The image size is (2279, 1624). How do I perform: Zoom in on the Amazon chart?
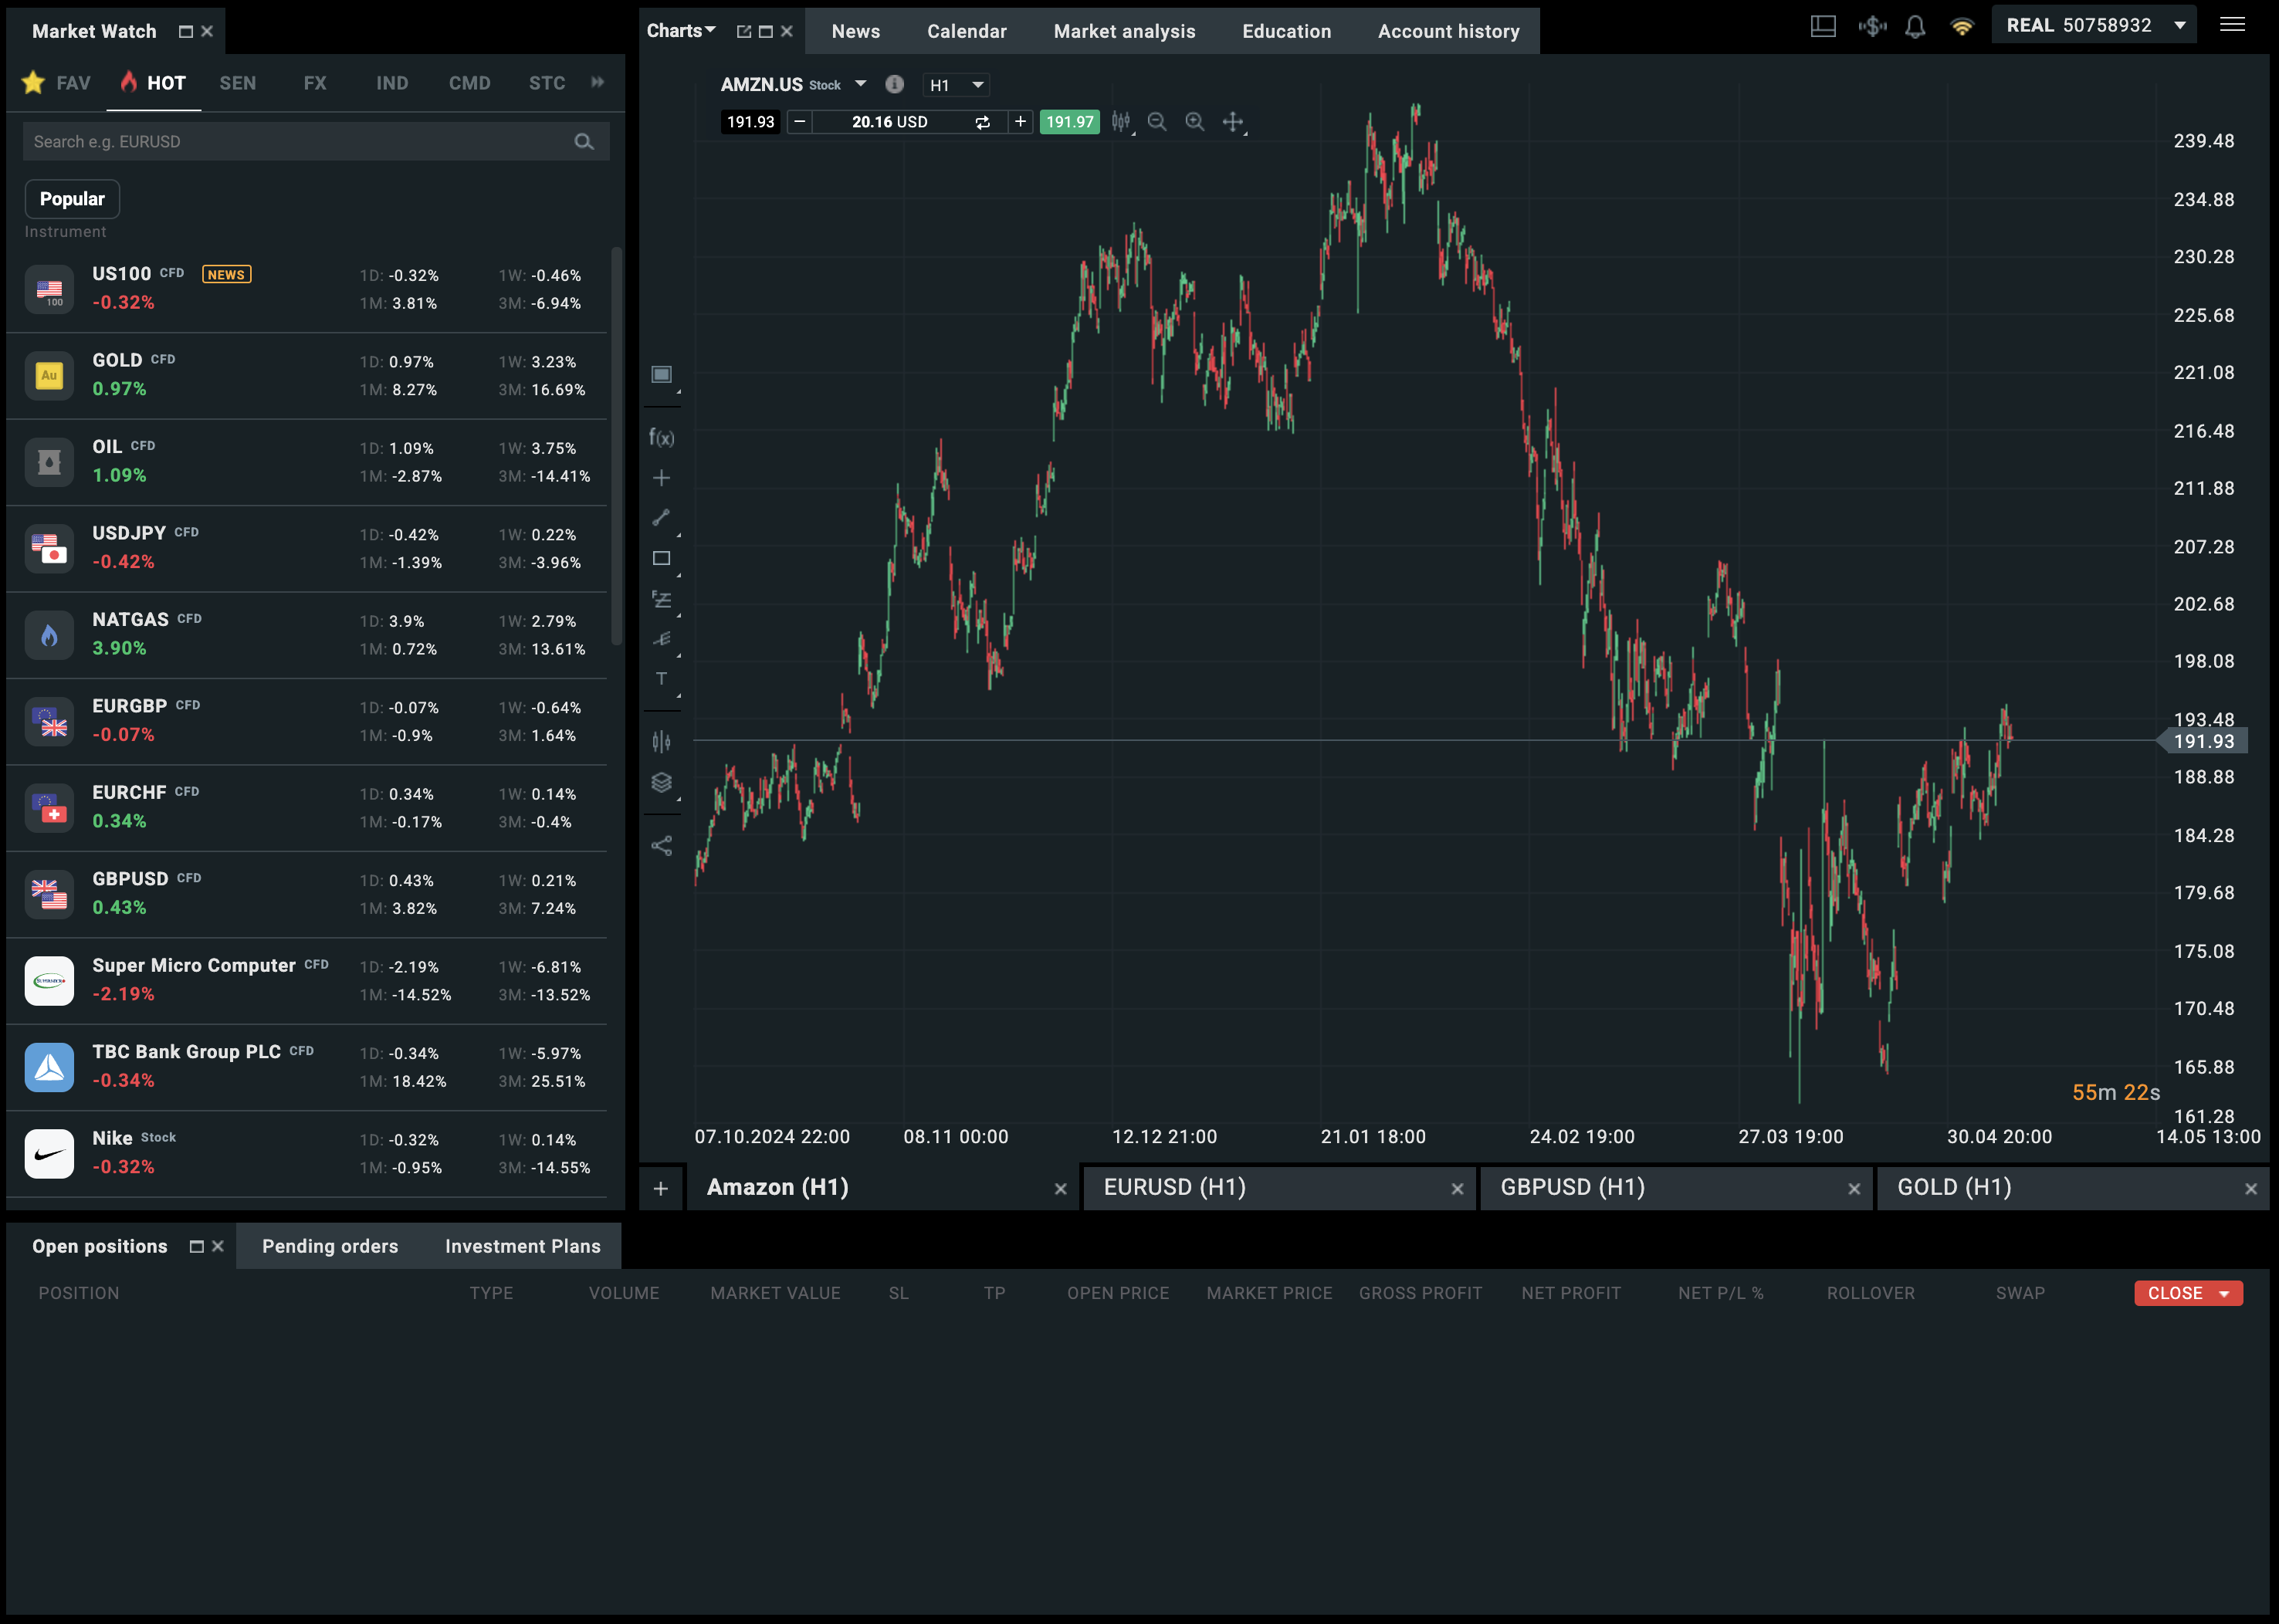1195,122
